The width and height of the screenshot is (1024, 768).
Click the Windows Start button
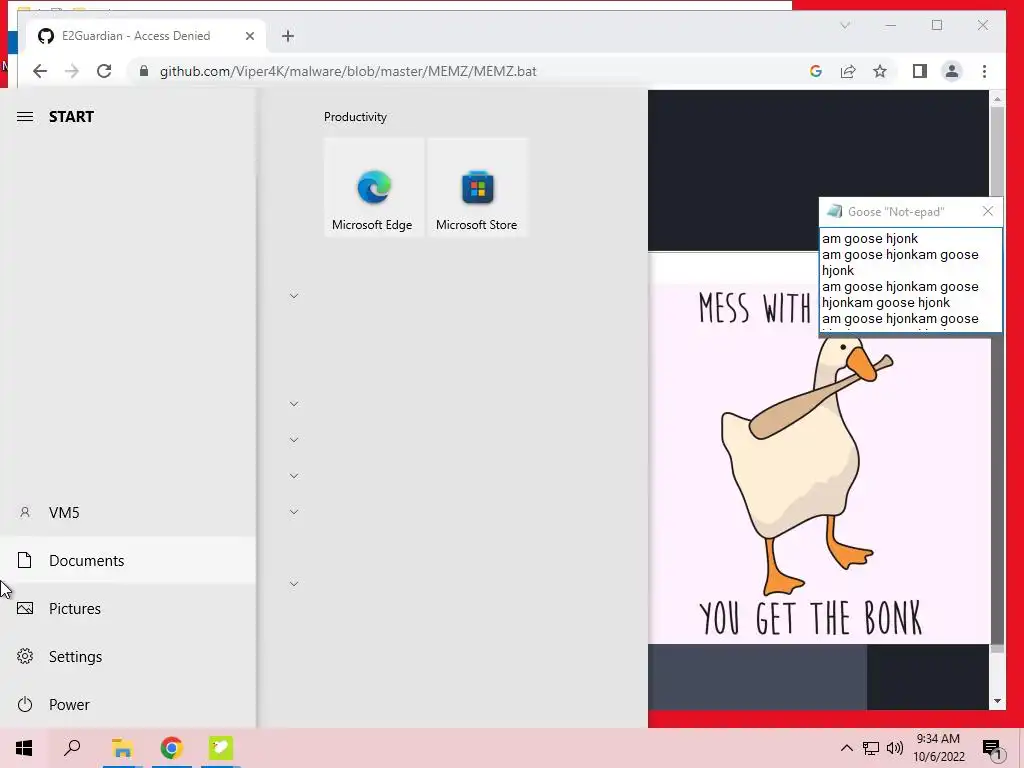(x=24, y=748)
